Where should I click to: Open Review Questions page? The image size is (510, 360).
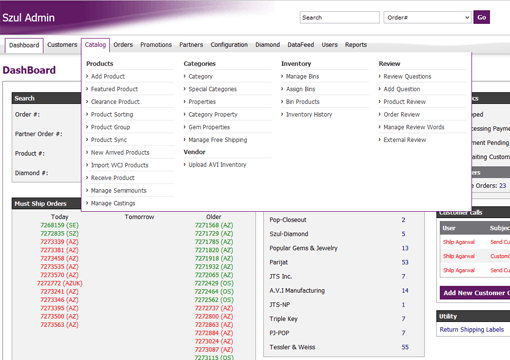(407, 76)
